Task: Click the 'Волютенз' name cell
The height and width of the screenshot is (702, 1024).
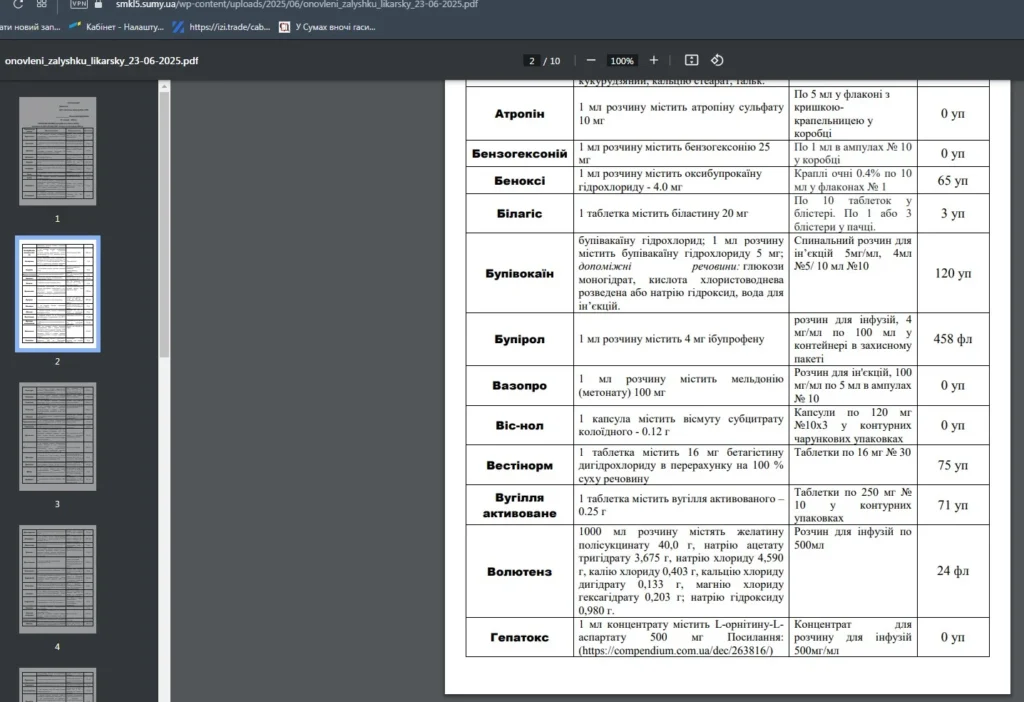Action: pyautogui.click(x=519, y=571)
